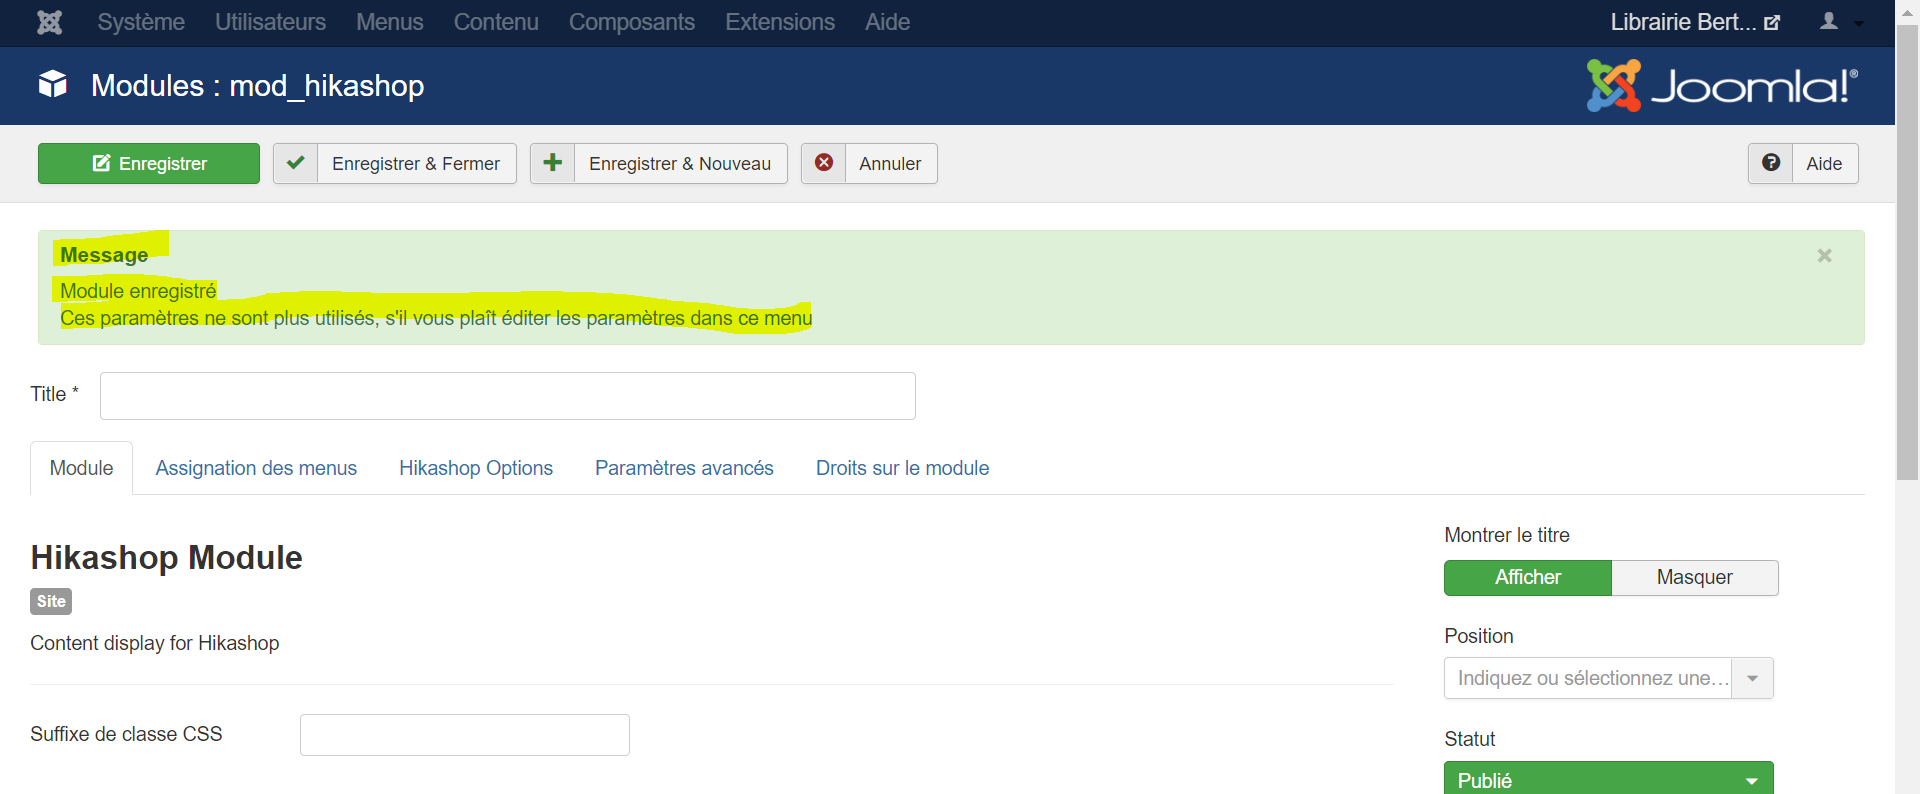Open the Extensions menu
Image resolution: width=1920 pixels, height=794 pixels.
pyautogui.click(x=780, y=22)
